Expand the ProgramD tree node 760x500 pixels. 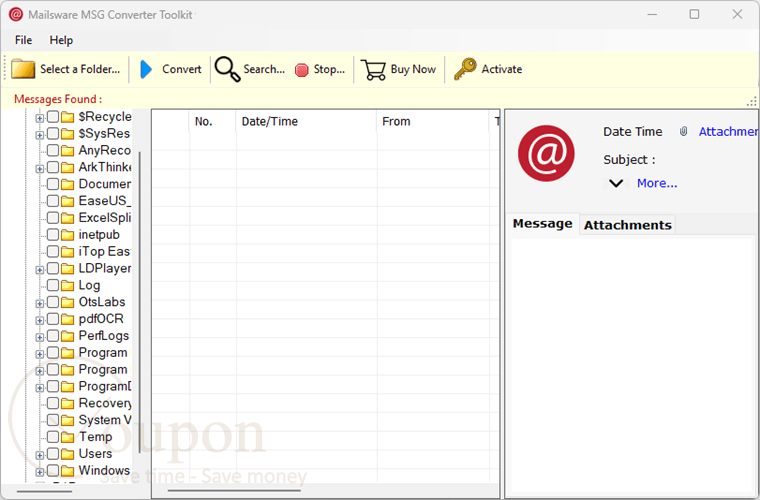click(x=40, y=388)
